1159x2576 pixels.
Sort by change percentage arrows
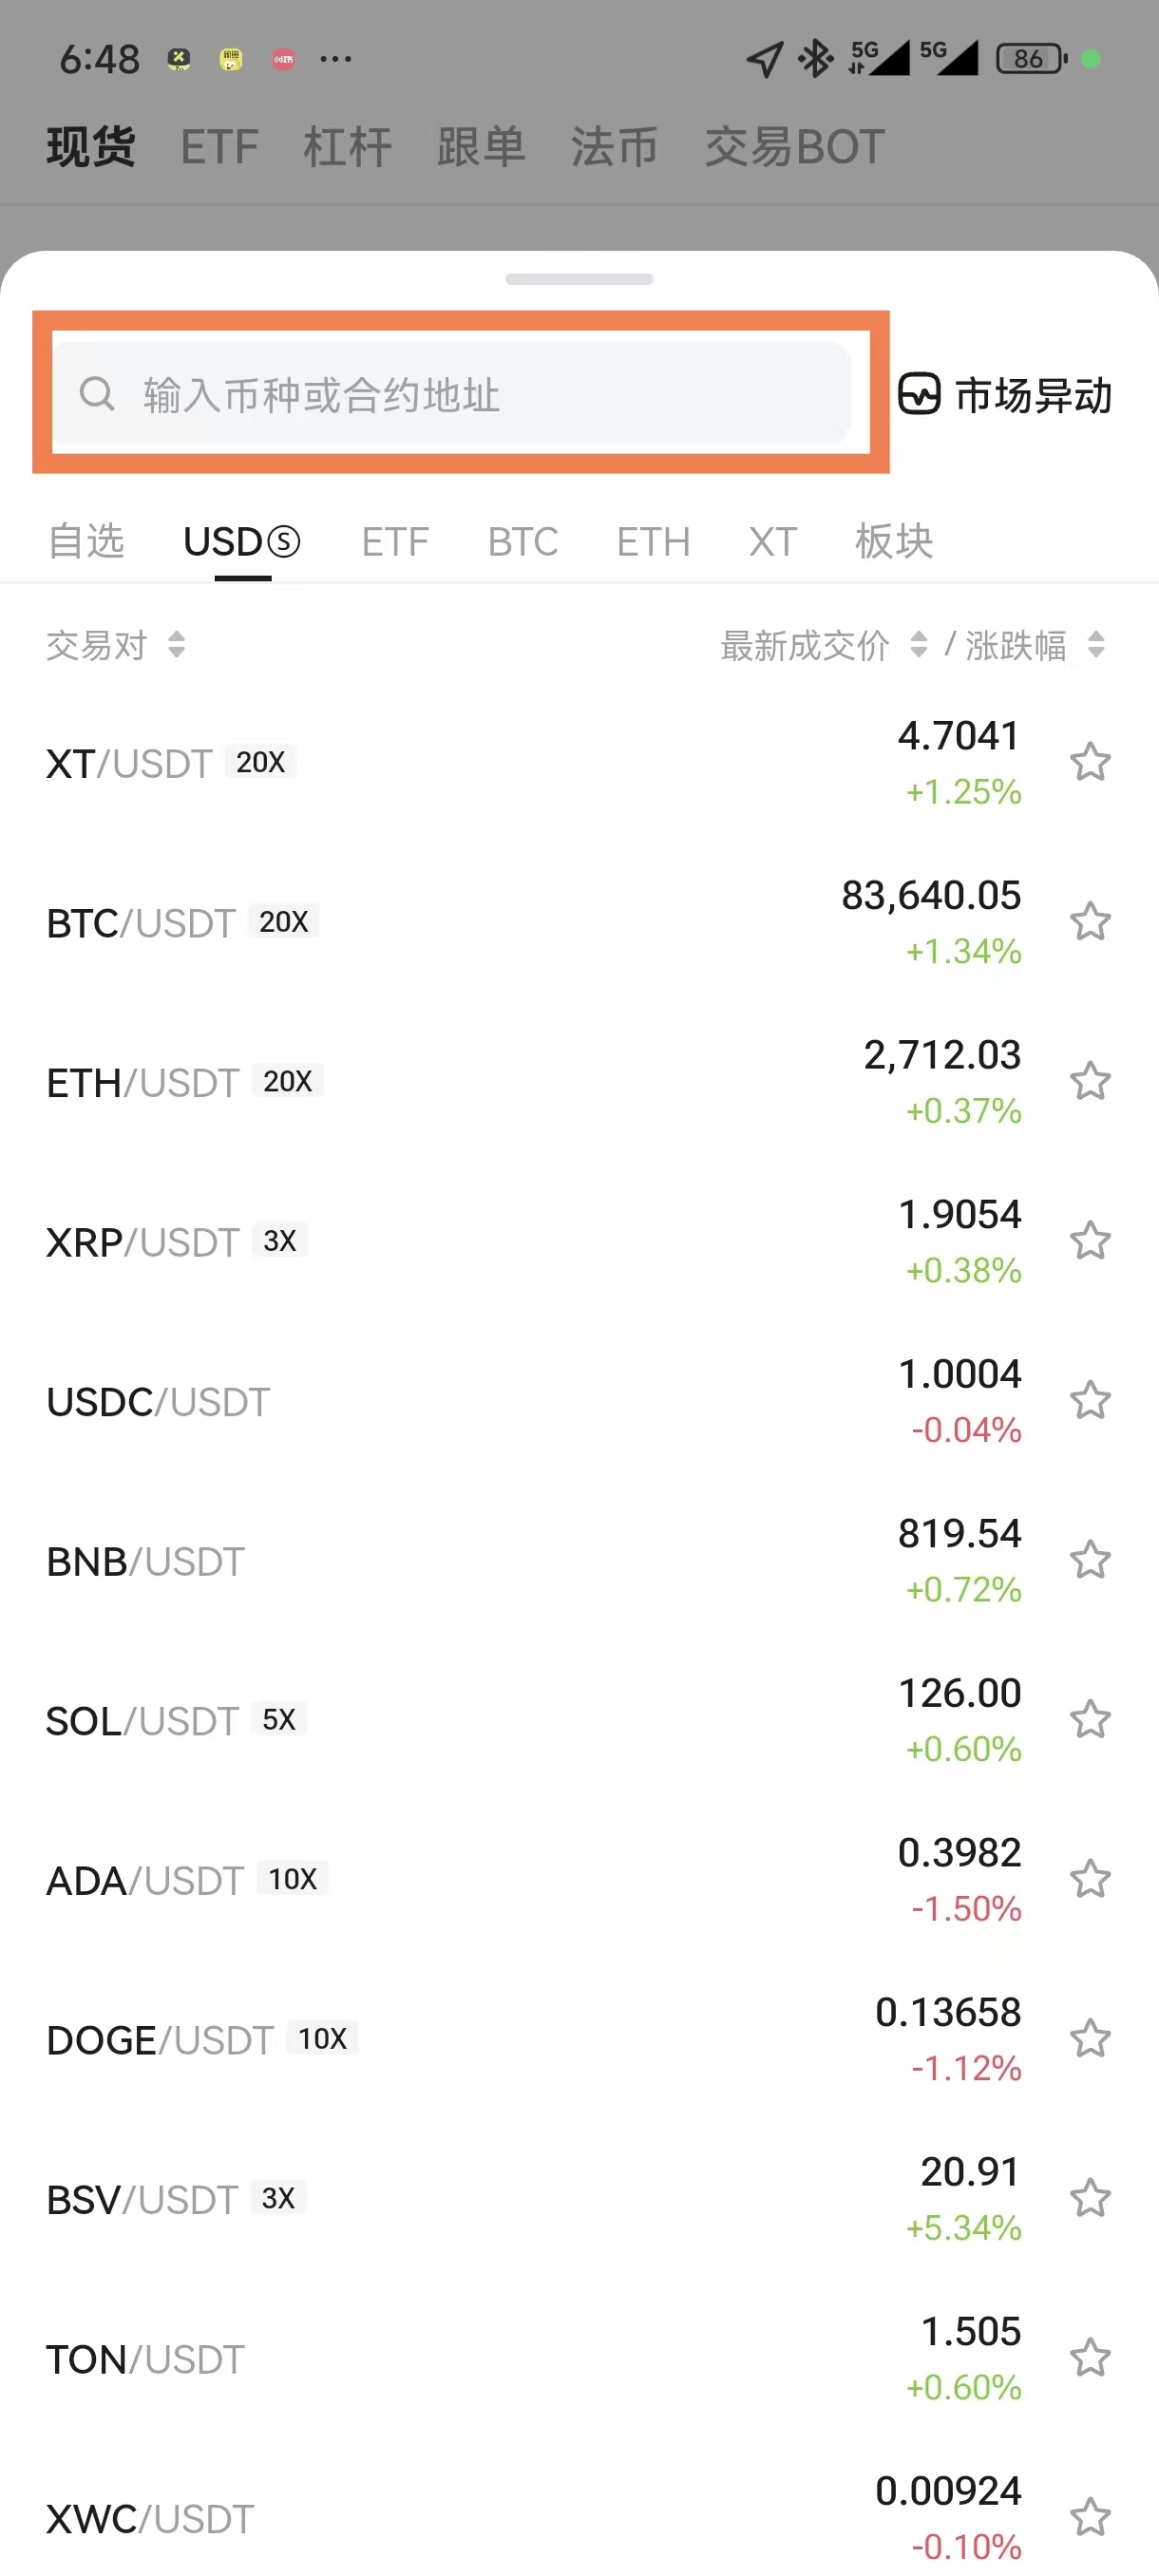[1095, 645]
